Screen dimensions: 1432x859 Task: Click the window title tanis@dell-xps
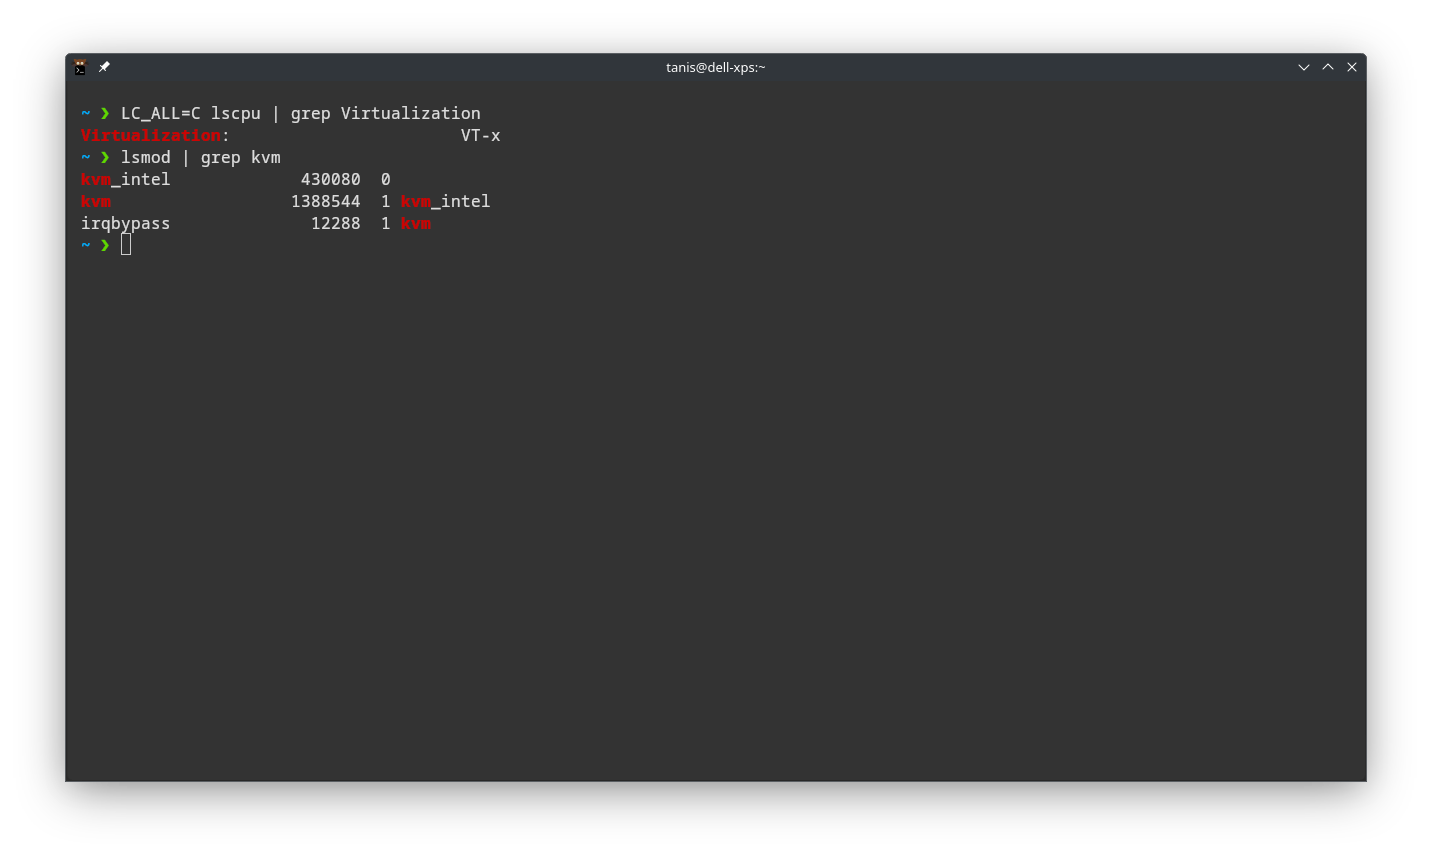[716, 67]
